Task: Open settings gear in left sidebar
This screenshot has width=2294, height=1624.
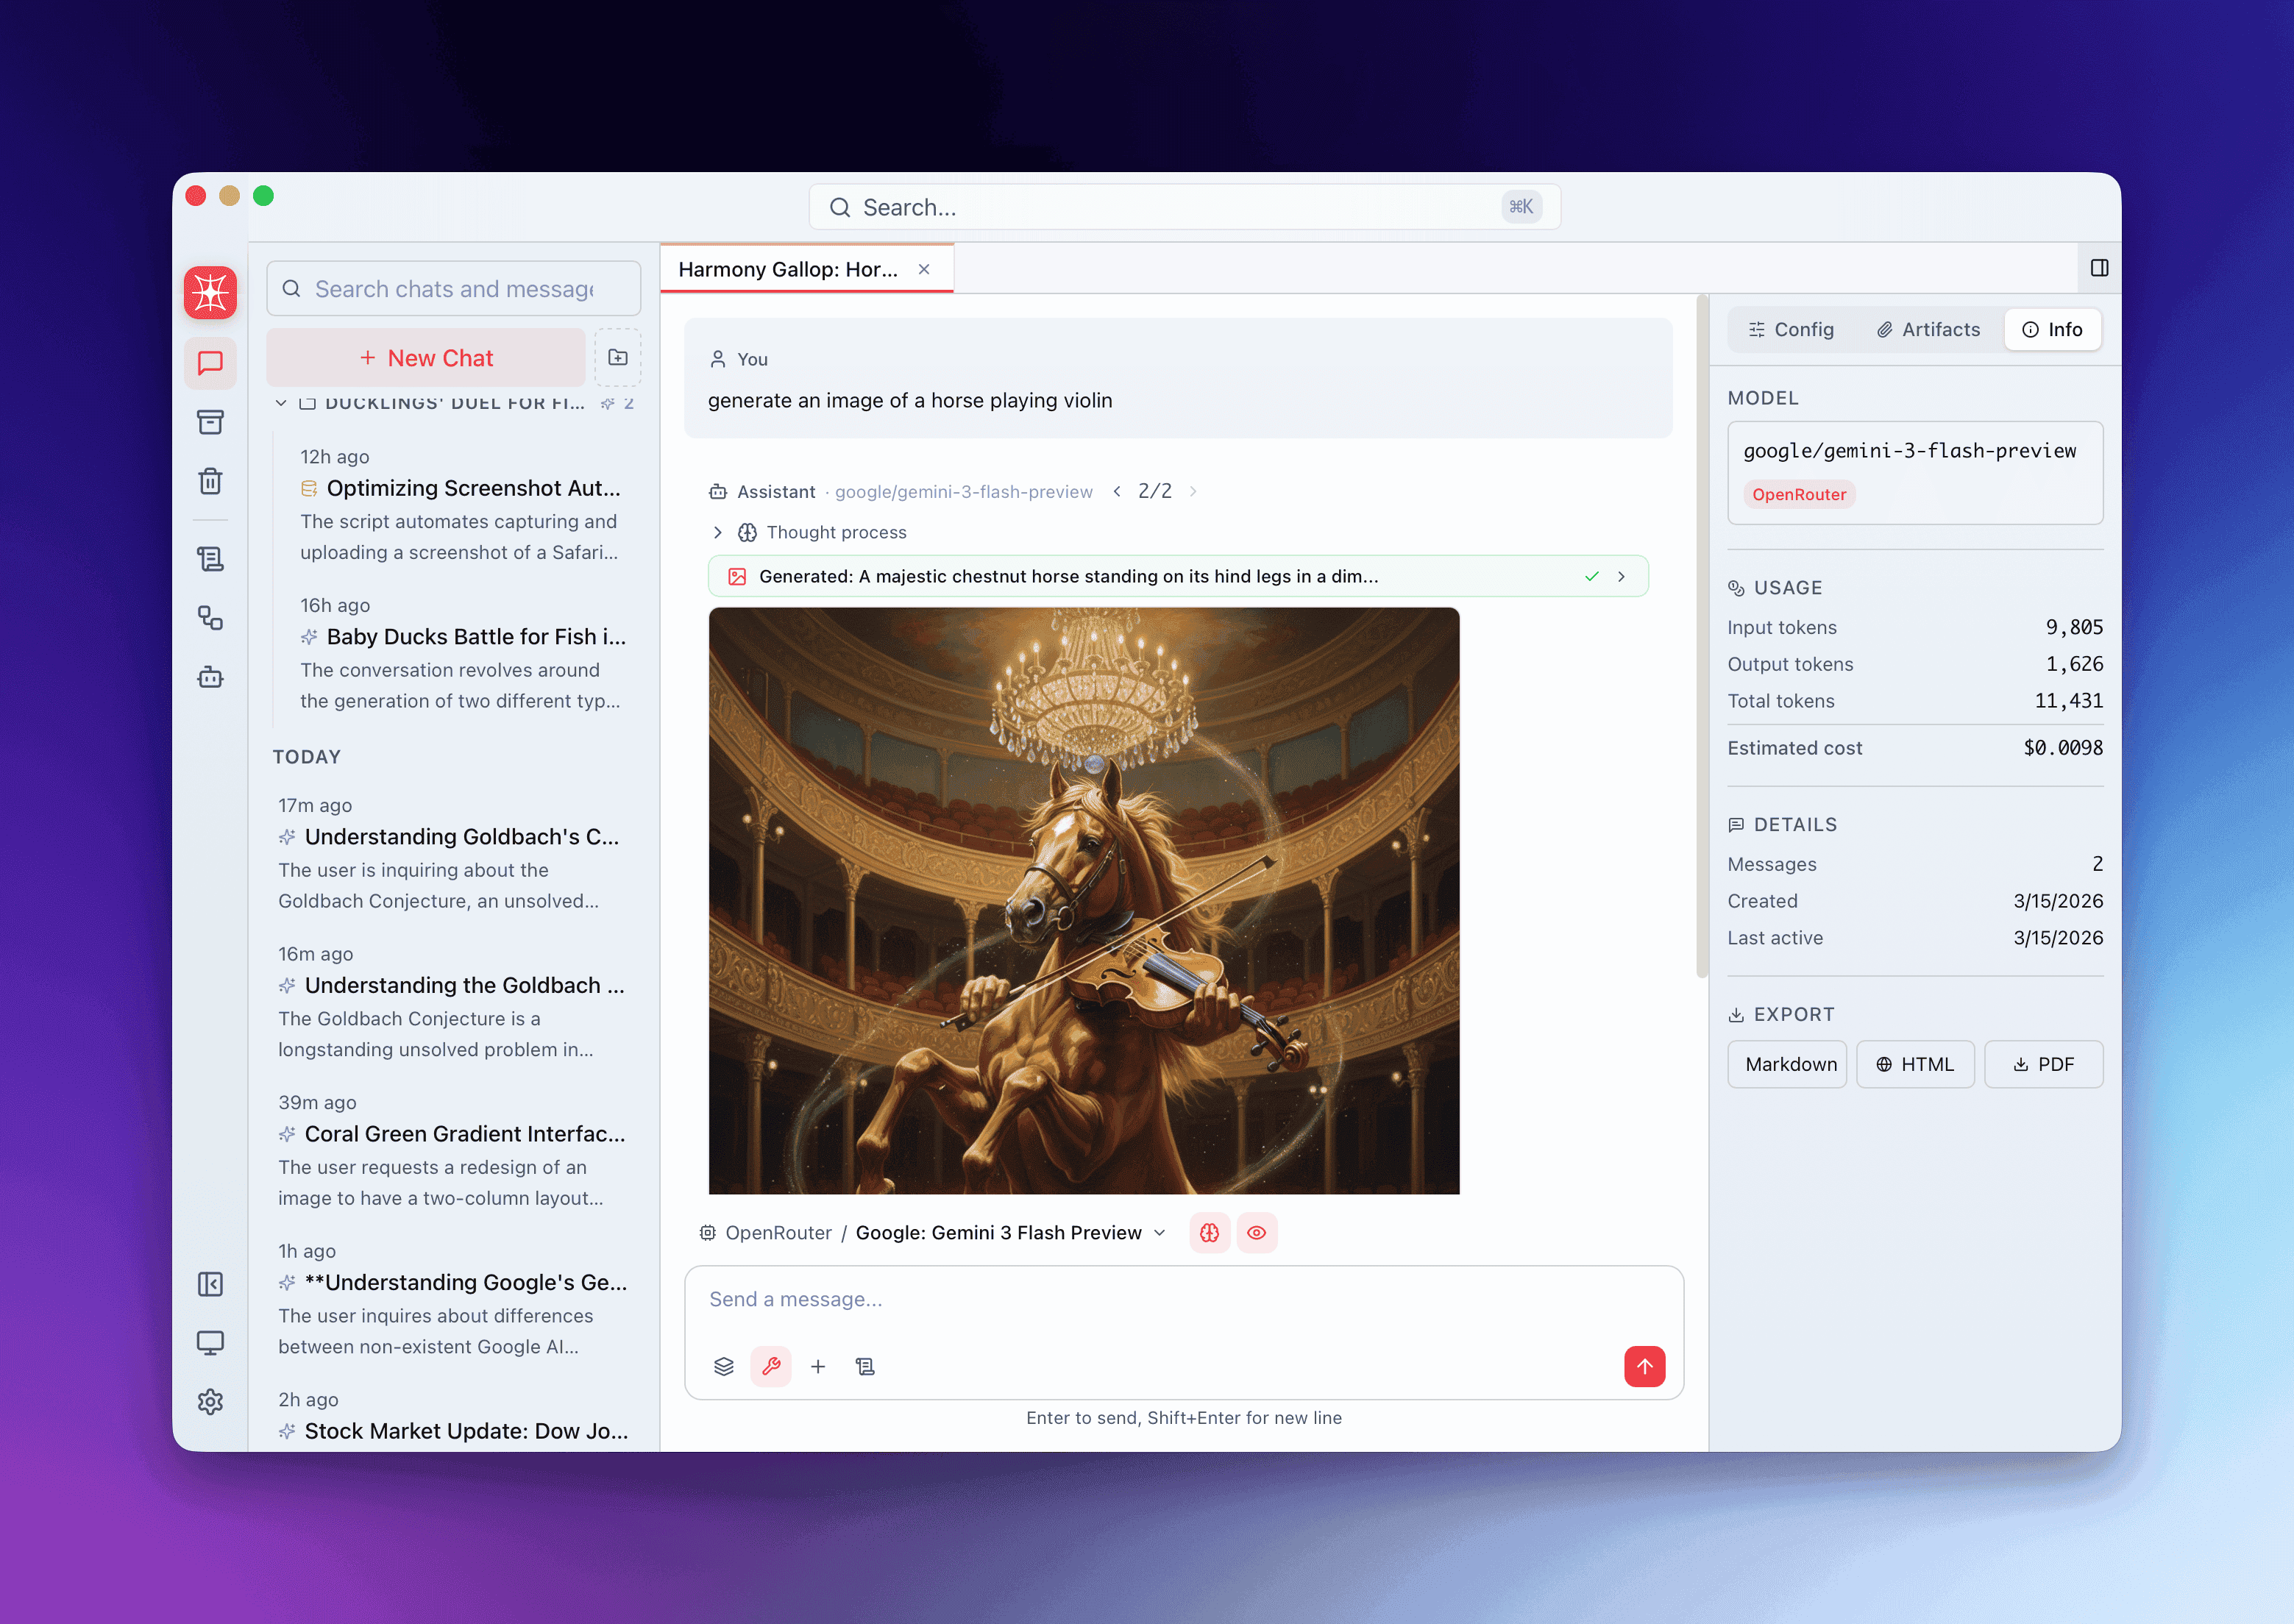Action: pos(210,1401)
